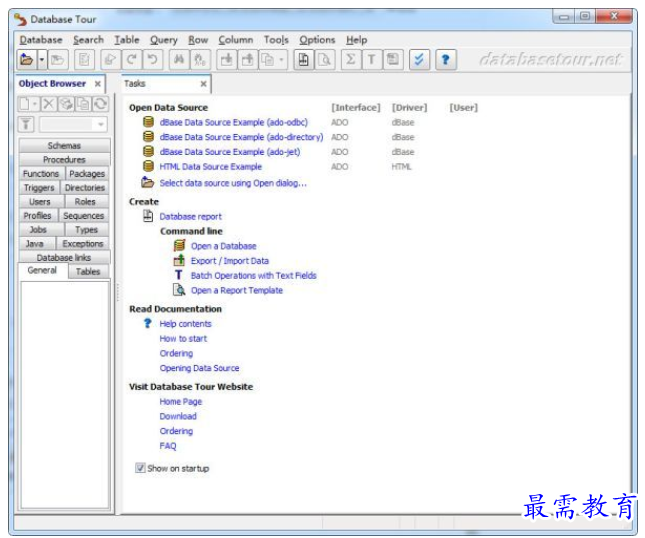The width and height of the screenshot is (645, 538).
Task: Open the Database menu
Action: [x=41, y=40]
